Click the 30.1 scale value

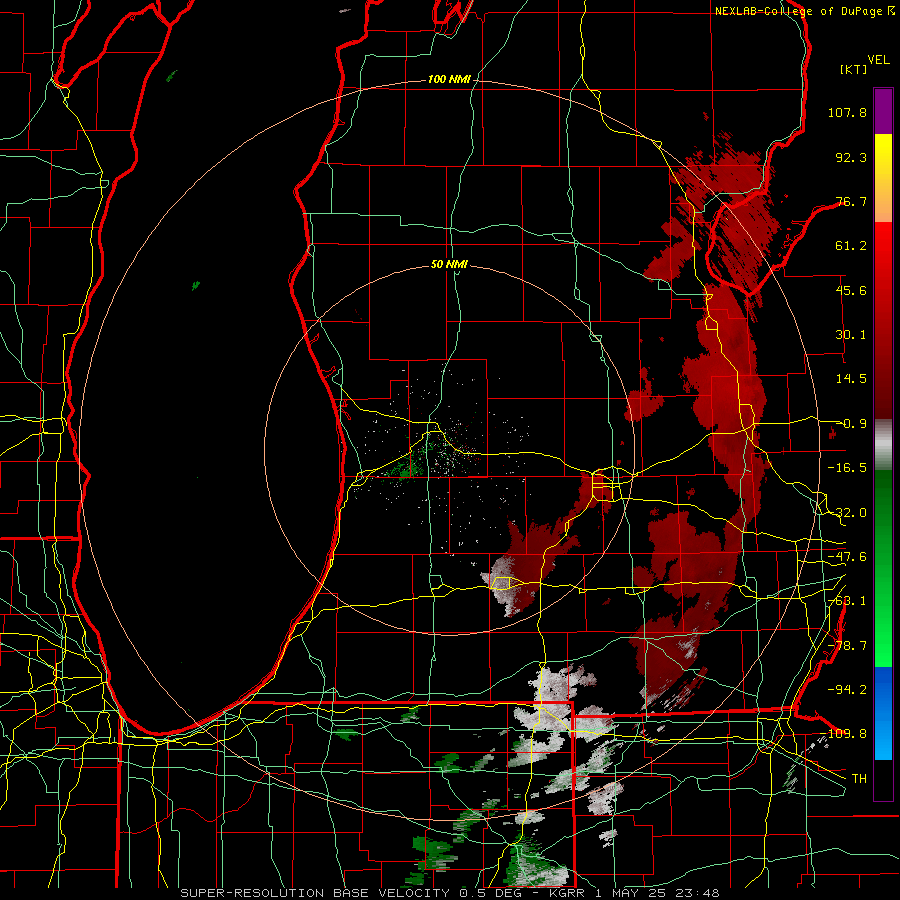(851, 335)
